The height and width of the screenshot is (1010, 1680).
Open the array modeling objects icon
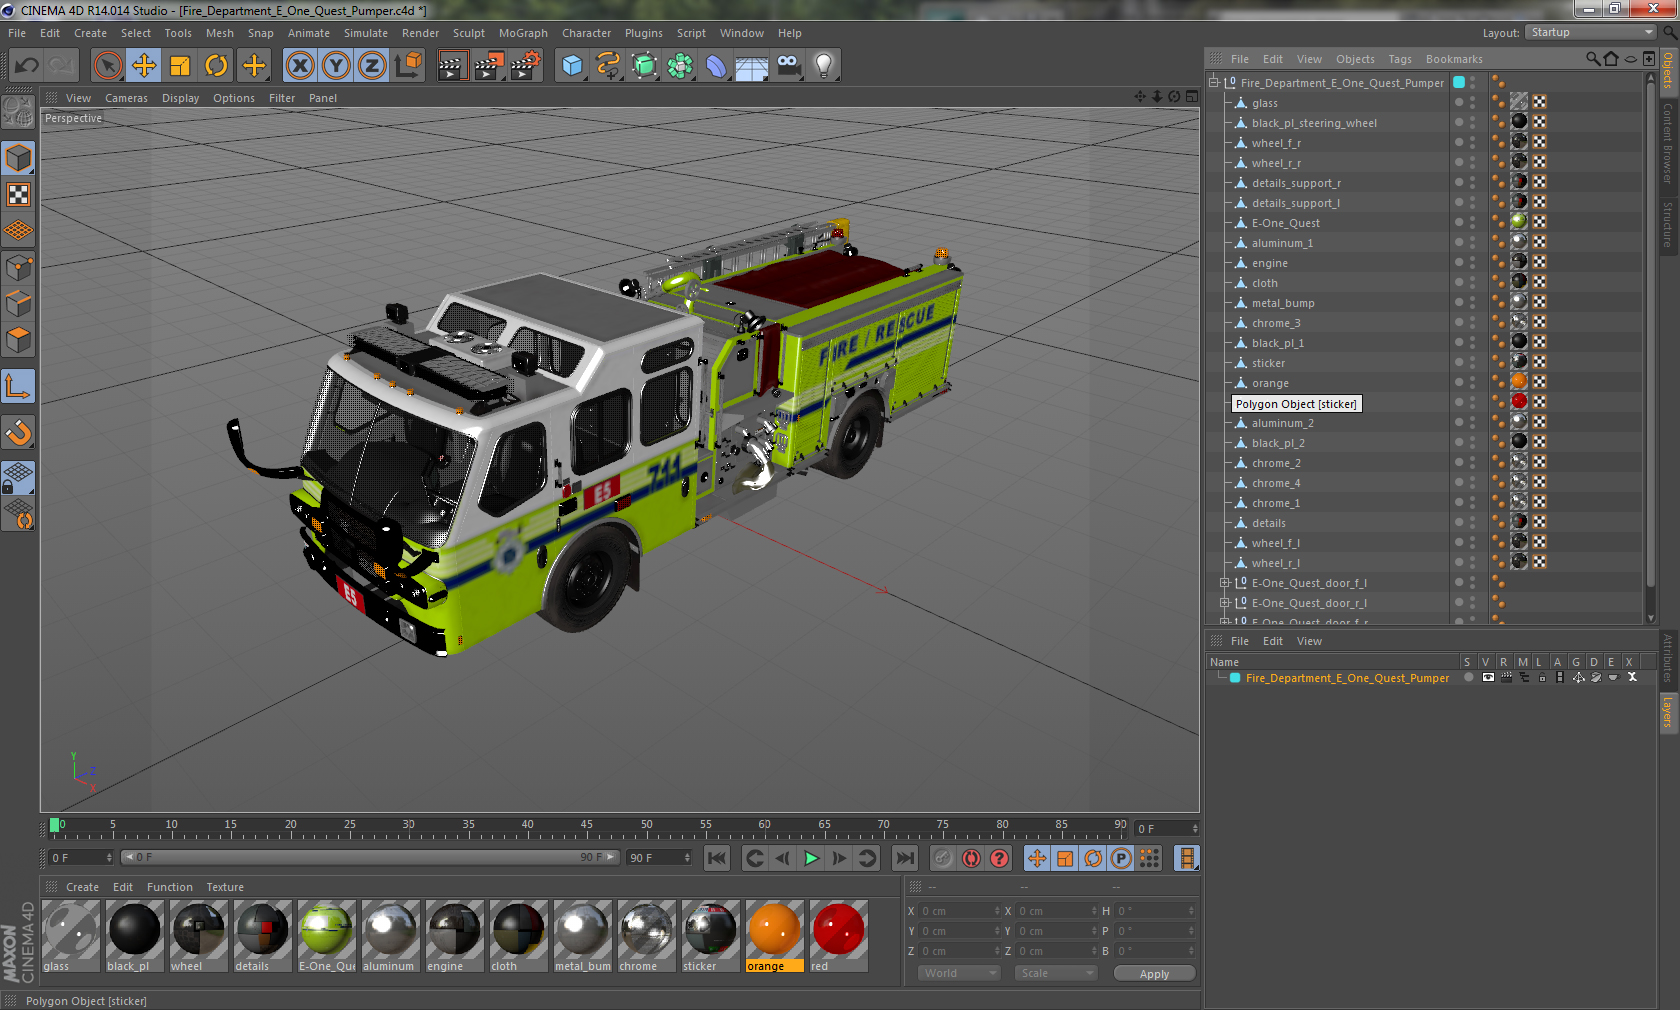pos(680,66)
